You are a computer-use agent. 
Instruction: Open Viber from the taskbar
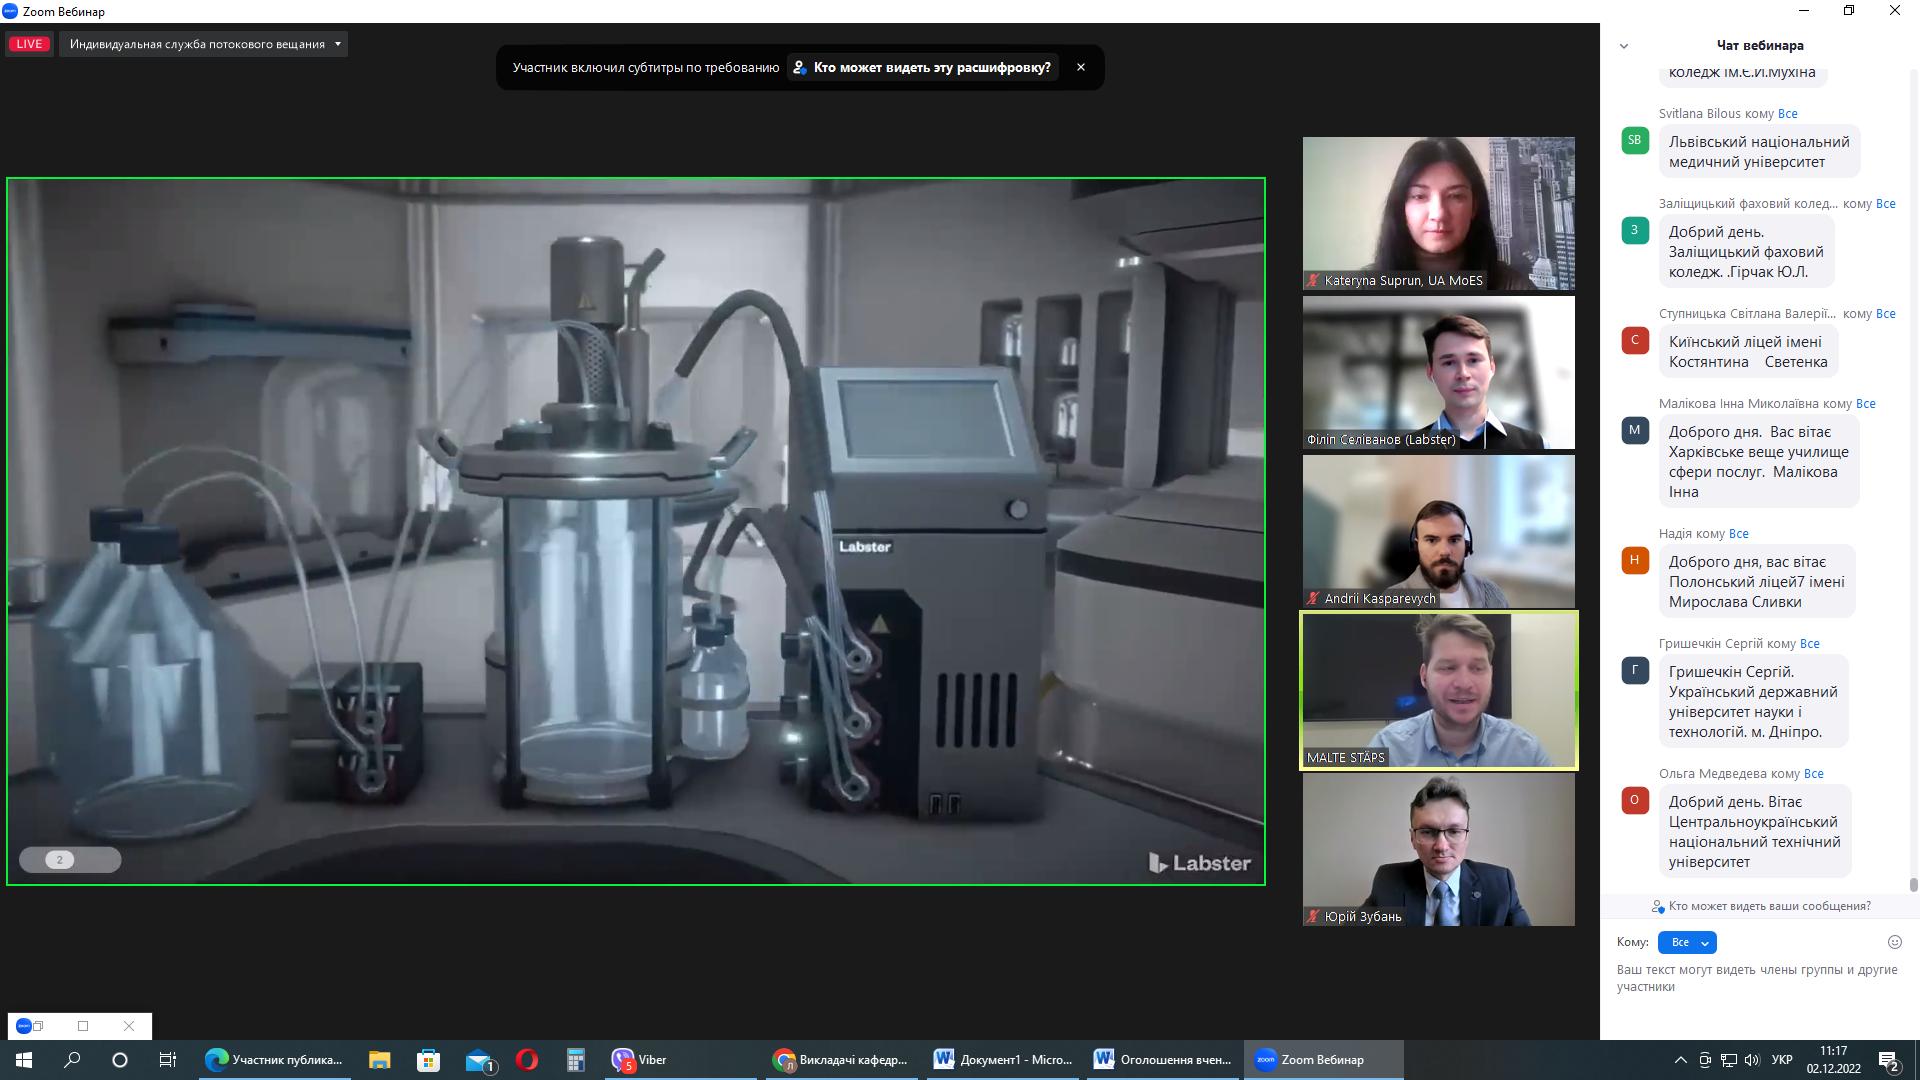pos(640,1060)
